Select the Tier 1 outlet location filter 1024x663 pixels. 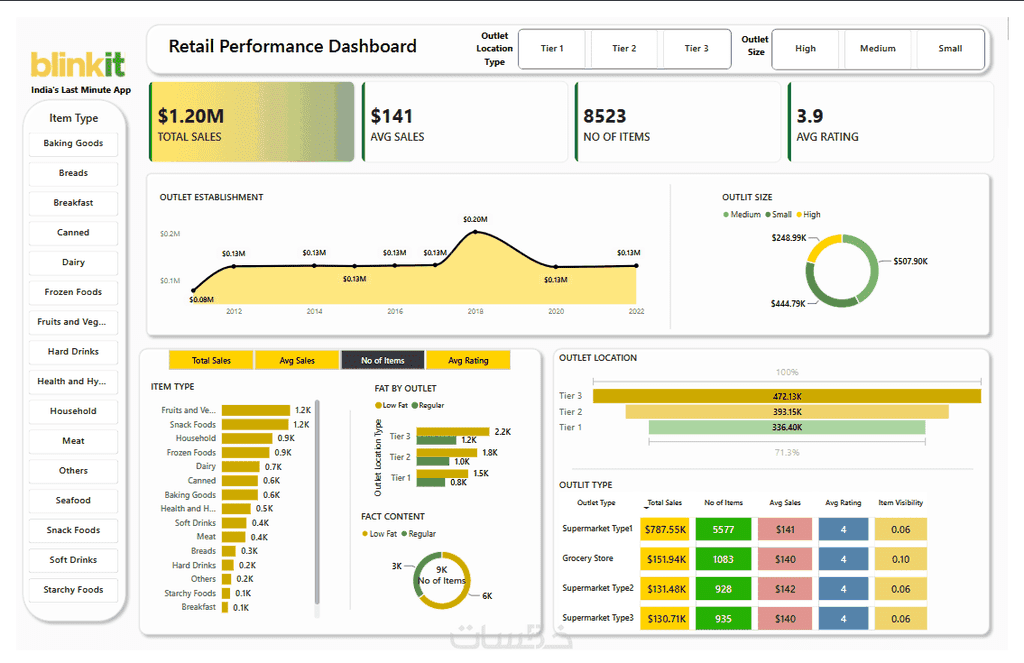(552, 48)
